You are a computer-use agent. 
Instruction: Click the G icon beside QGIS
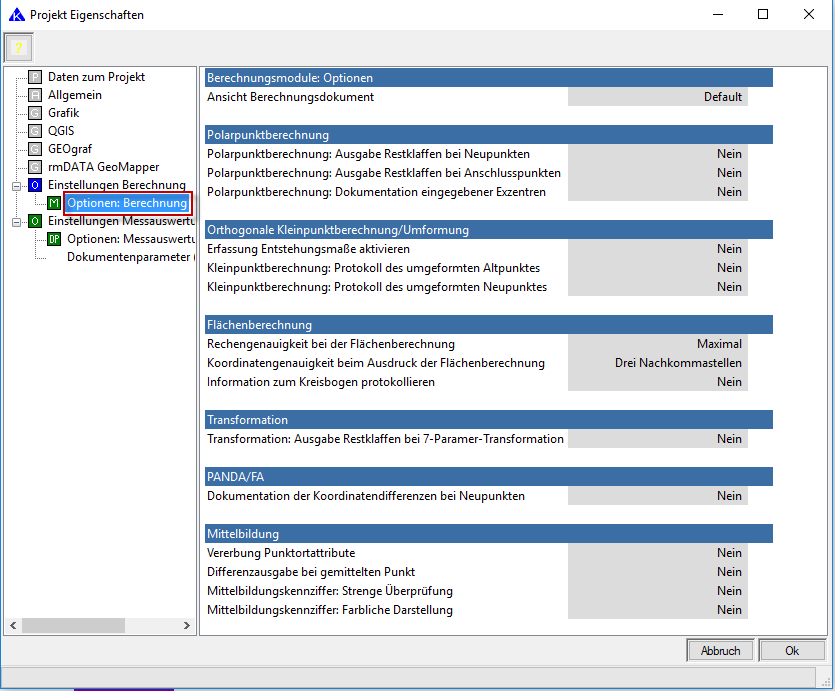point(36,131)
